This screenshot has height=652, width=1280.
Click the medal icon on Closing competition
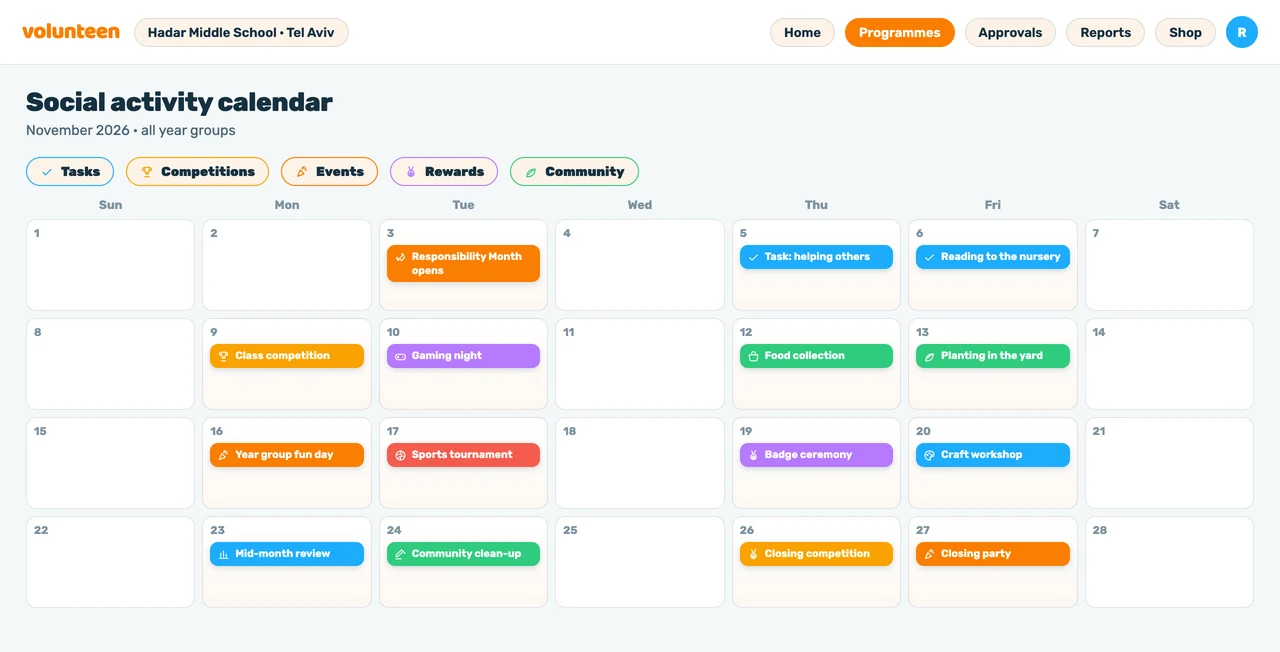pos(754,554)
